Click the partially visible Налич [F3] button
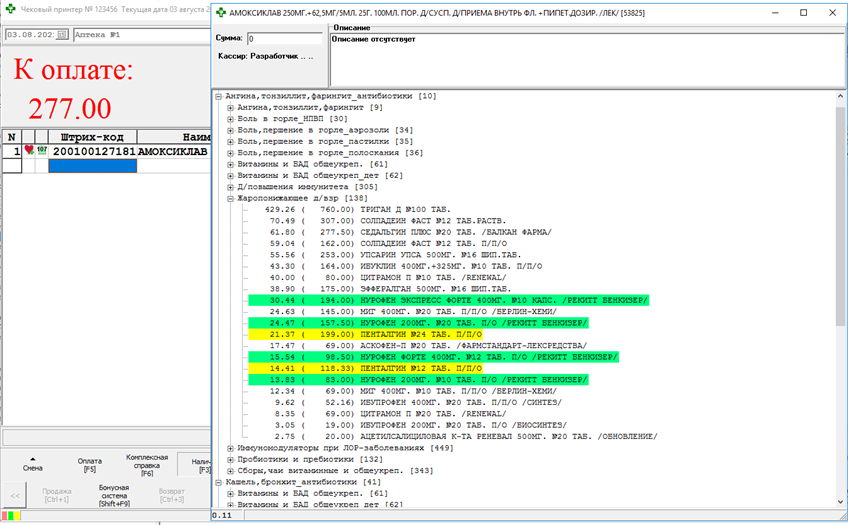Screen dimensions: 848x525 point(195,465)
